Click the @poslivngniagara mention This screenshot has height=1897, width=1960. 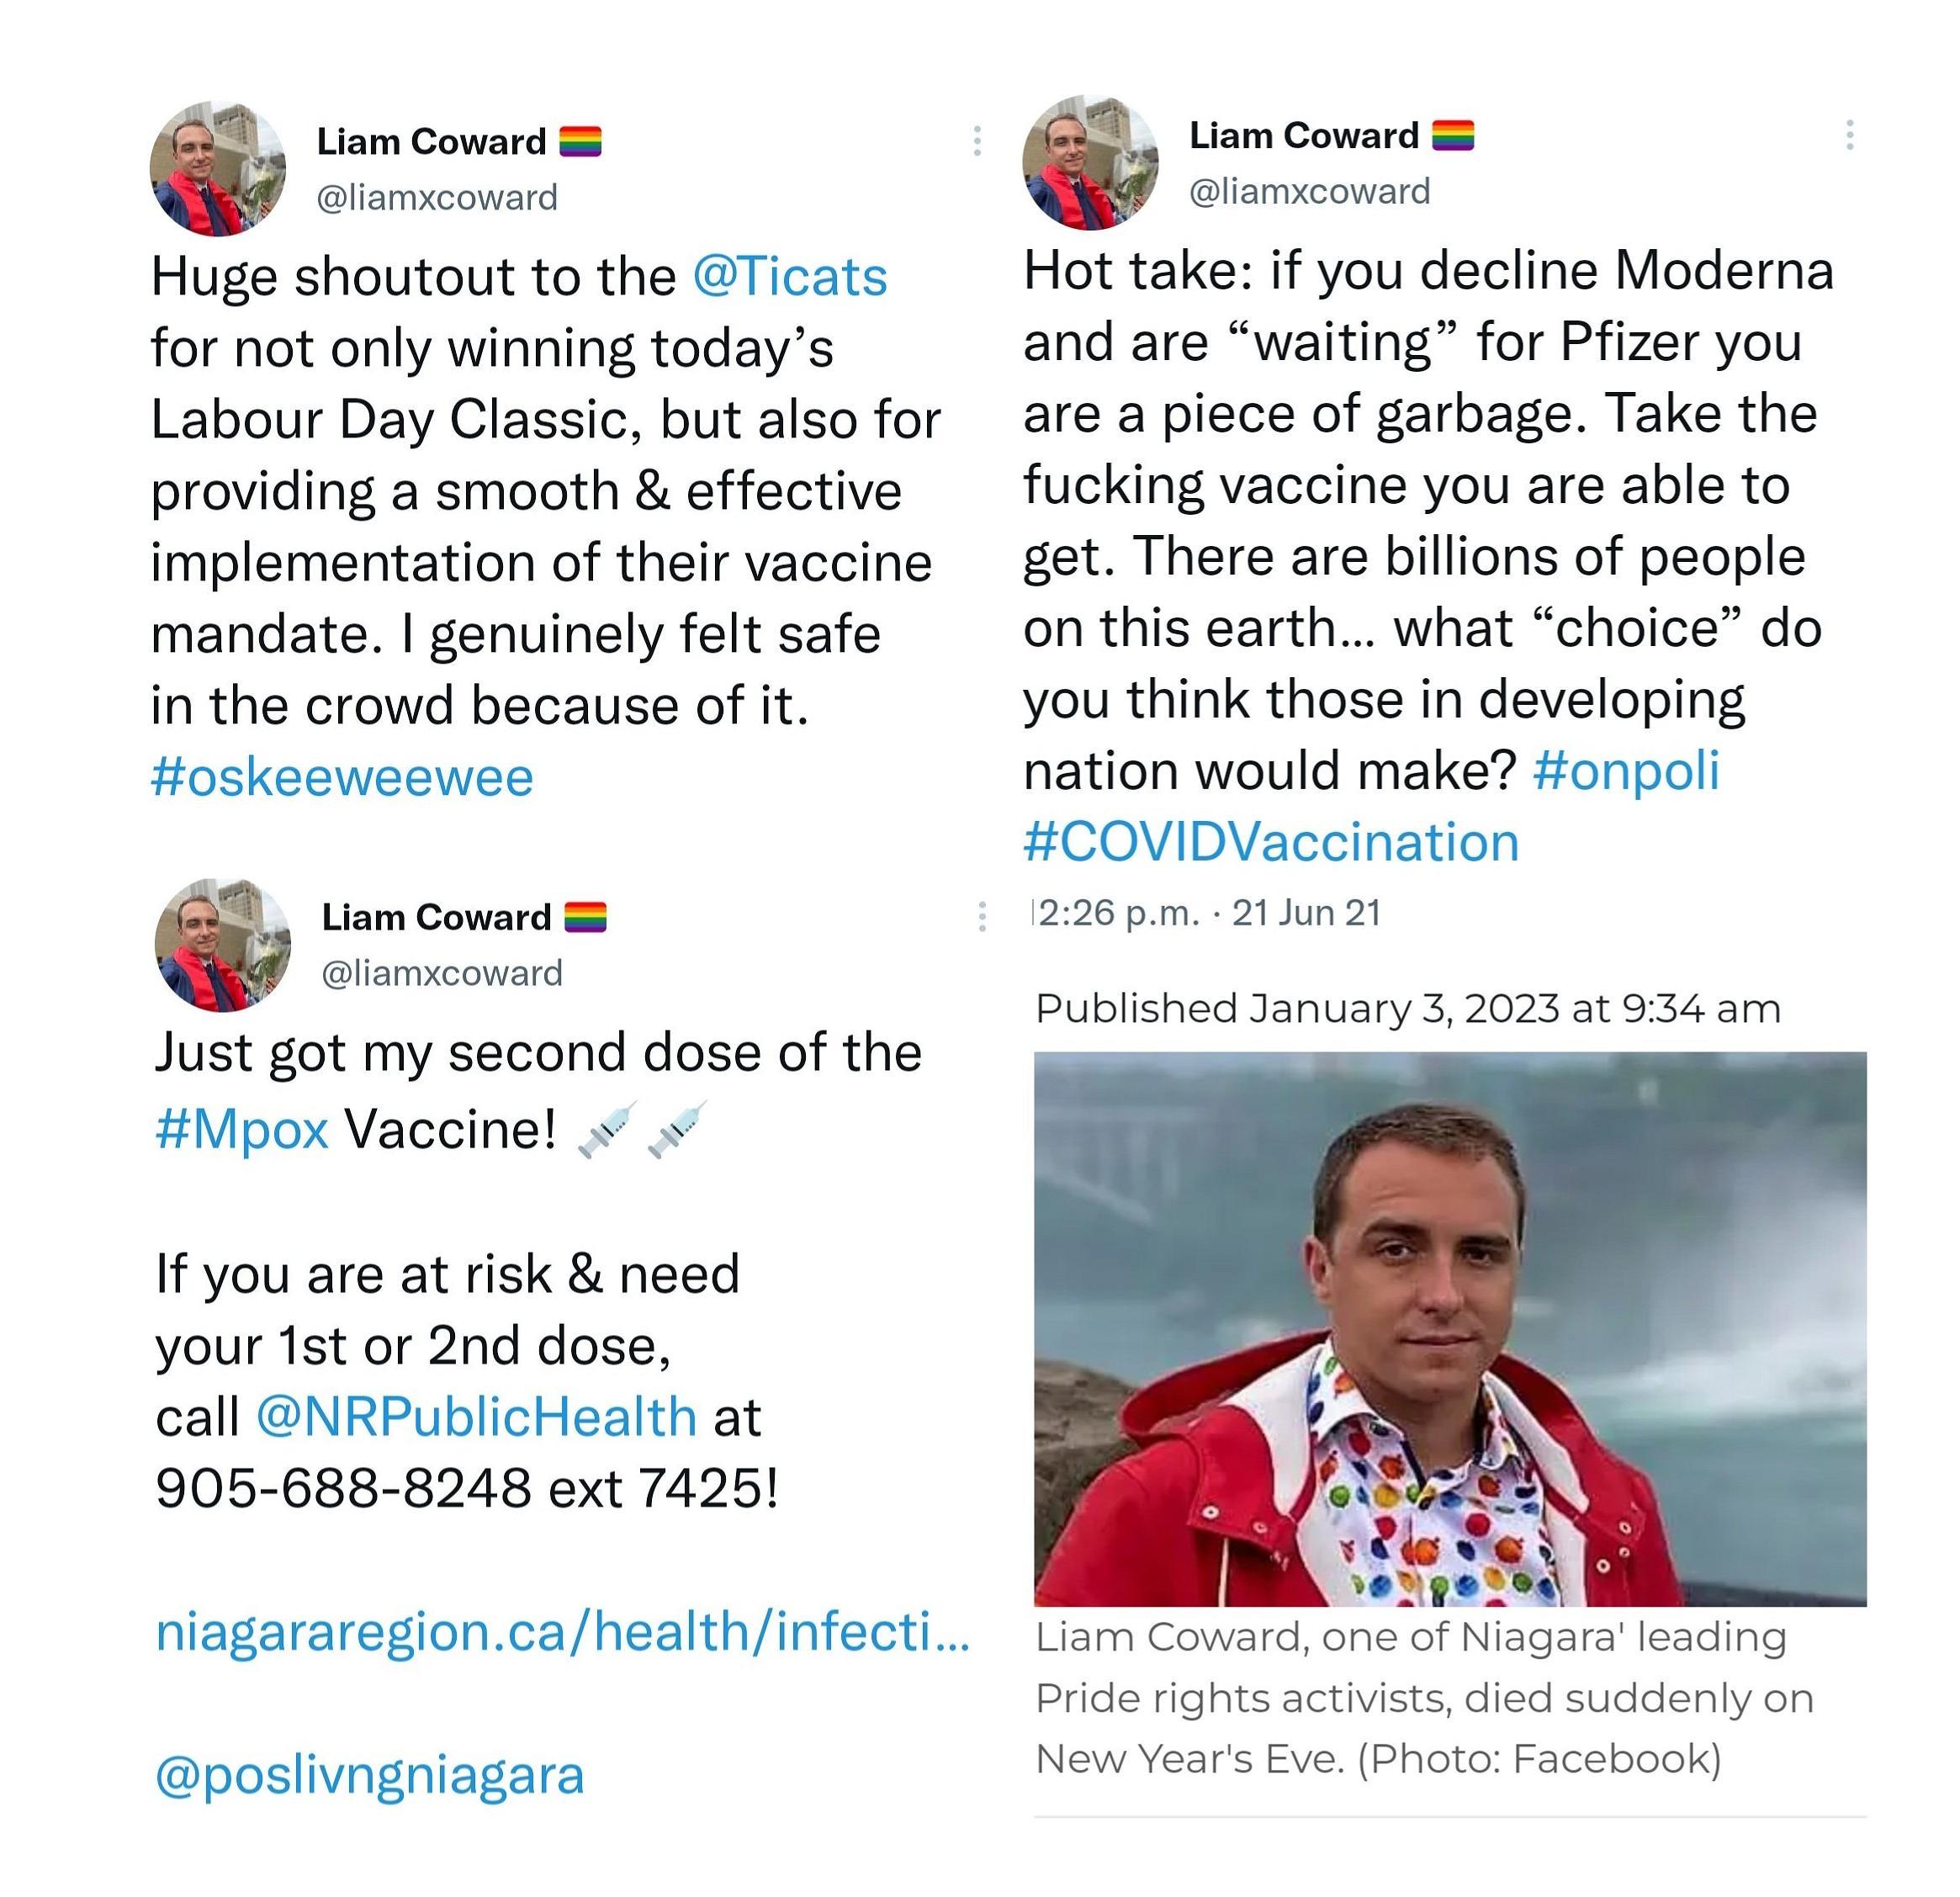[370, 1775]
